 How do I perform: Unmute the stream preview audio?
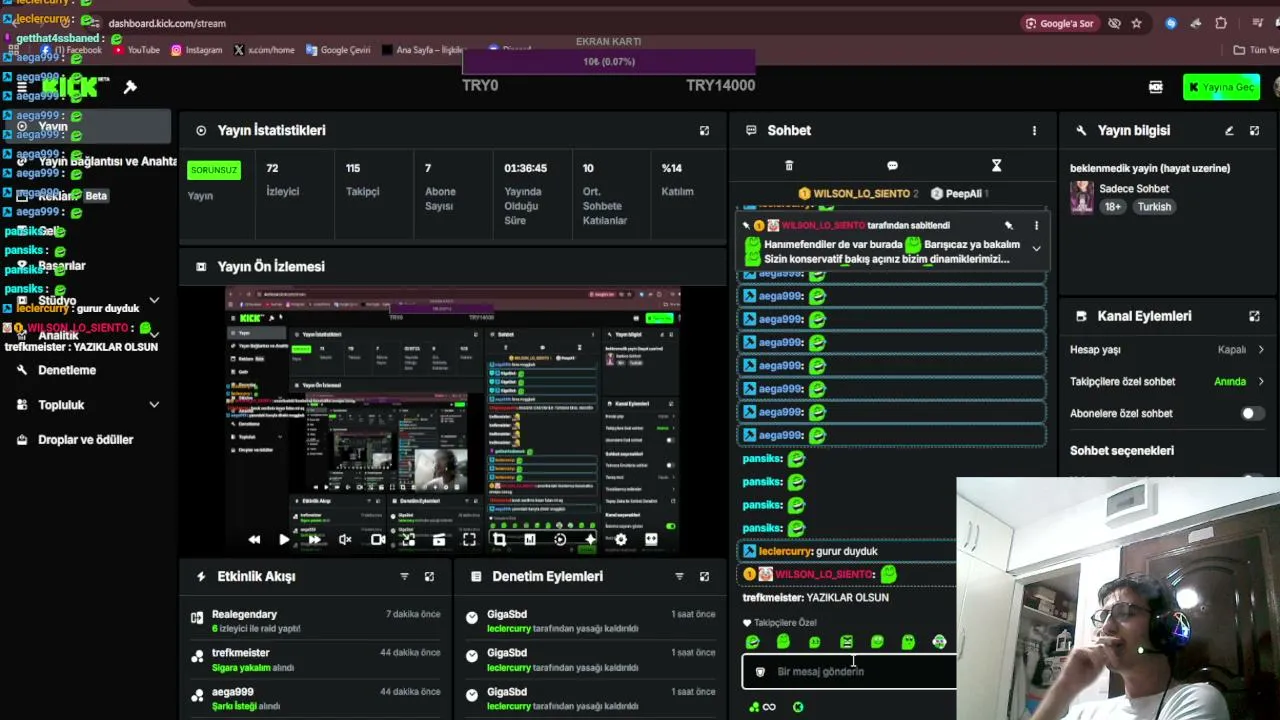coord(345,539)
